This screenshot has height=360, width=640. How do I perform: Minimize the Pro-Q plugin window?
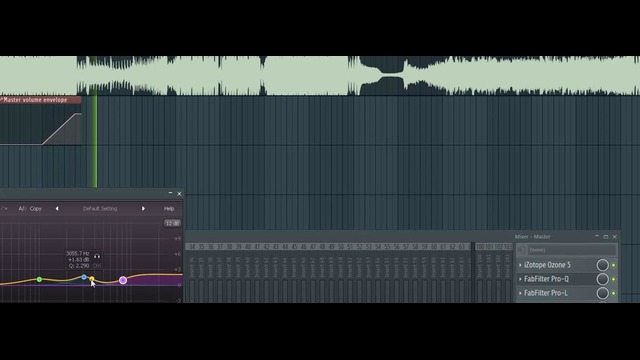point(170,193)
